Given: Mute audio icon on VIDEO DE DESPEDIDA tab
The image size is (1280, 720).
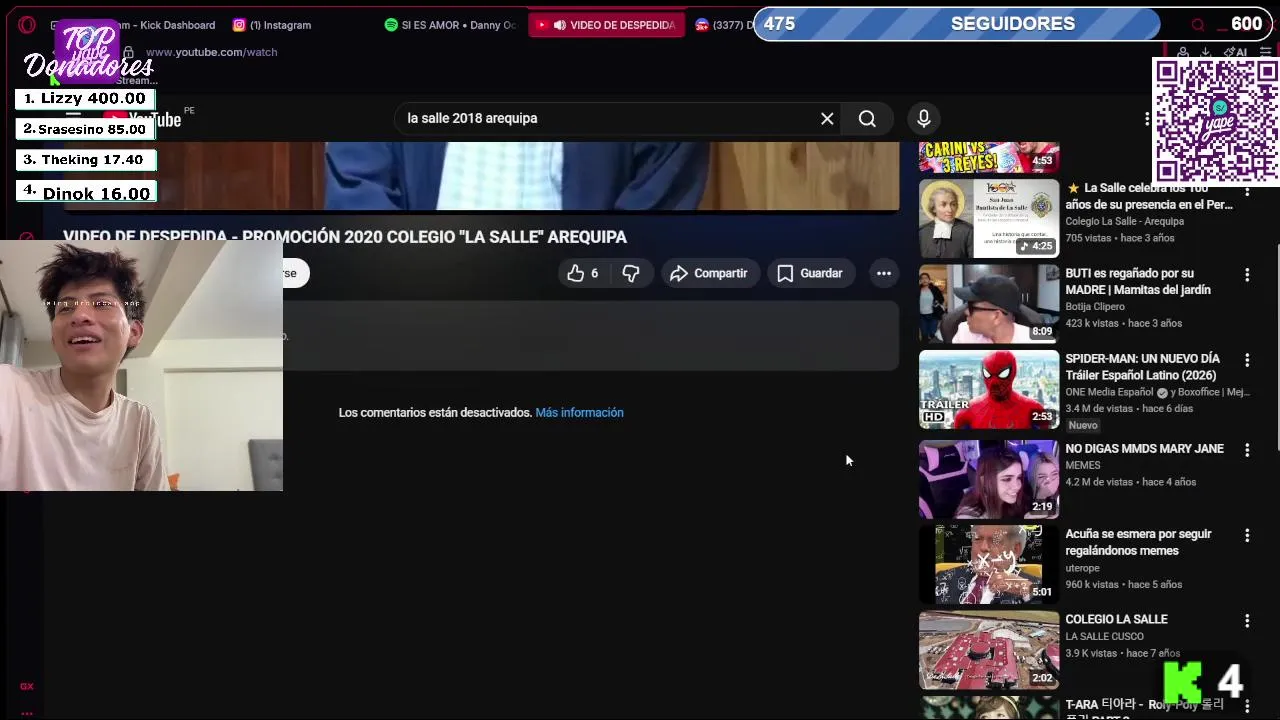Looking at the screenshot, I should (x=560, y=25).
